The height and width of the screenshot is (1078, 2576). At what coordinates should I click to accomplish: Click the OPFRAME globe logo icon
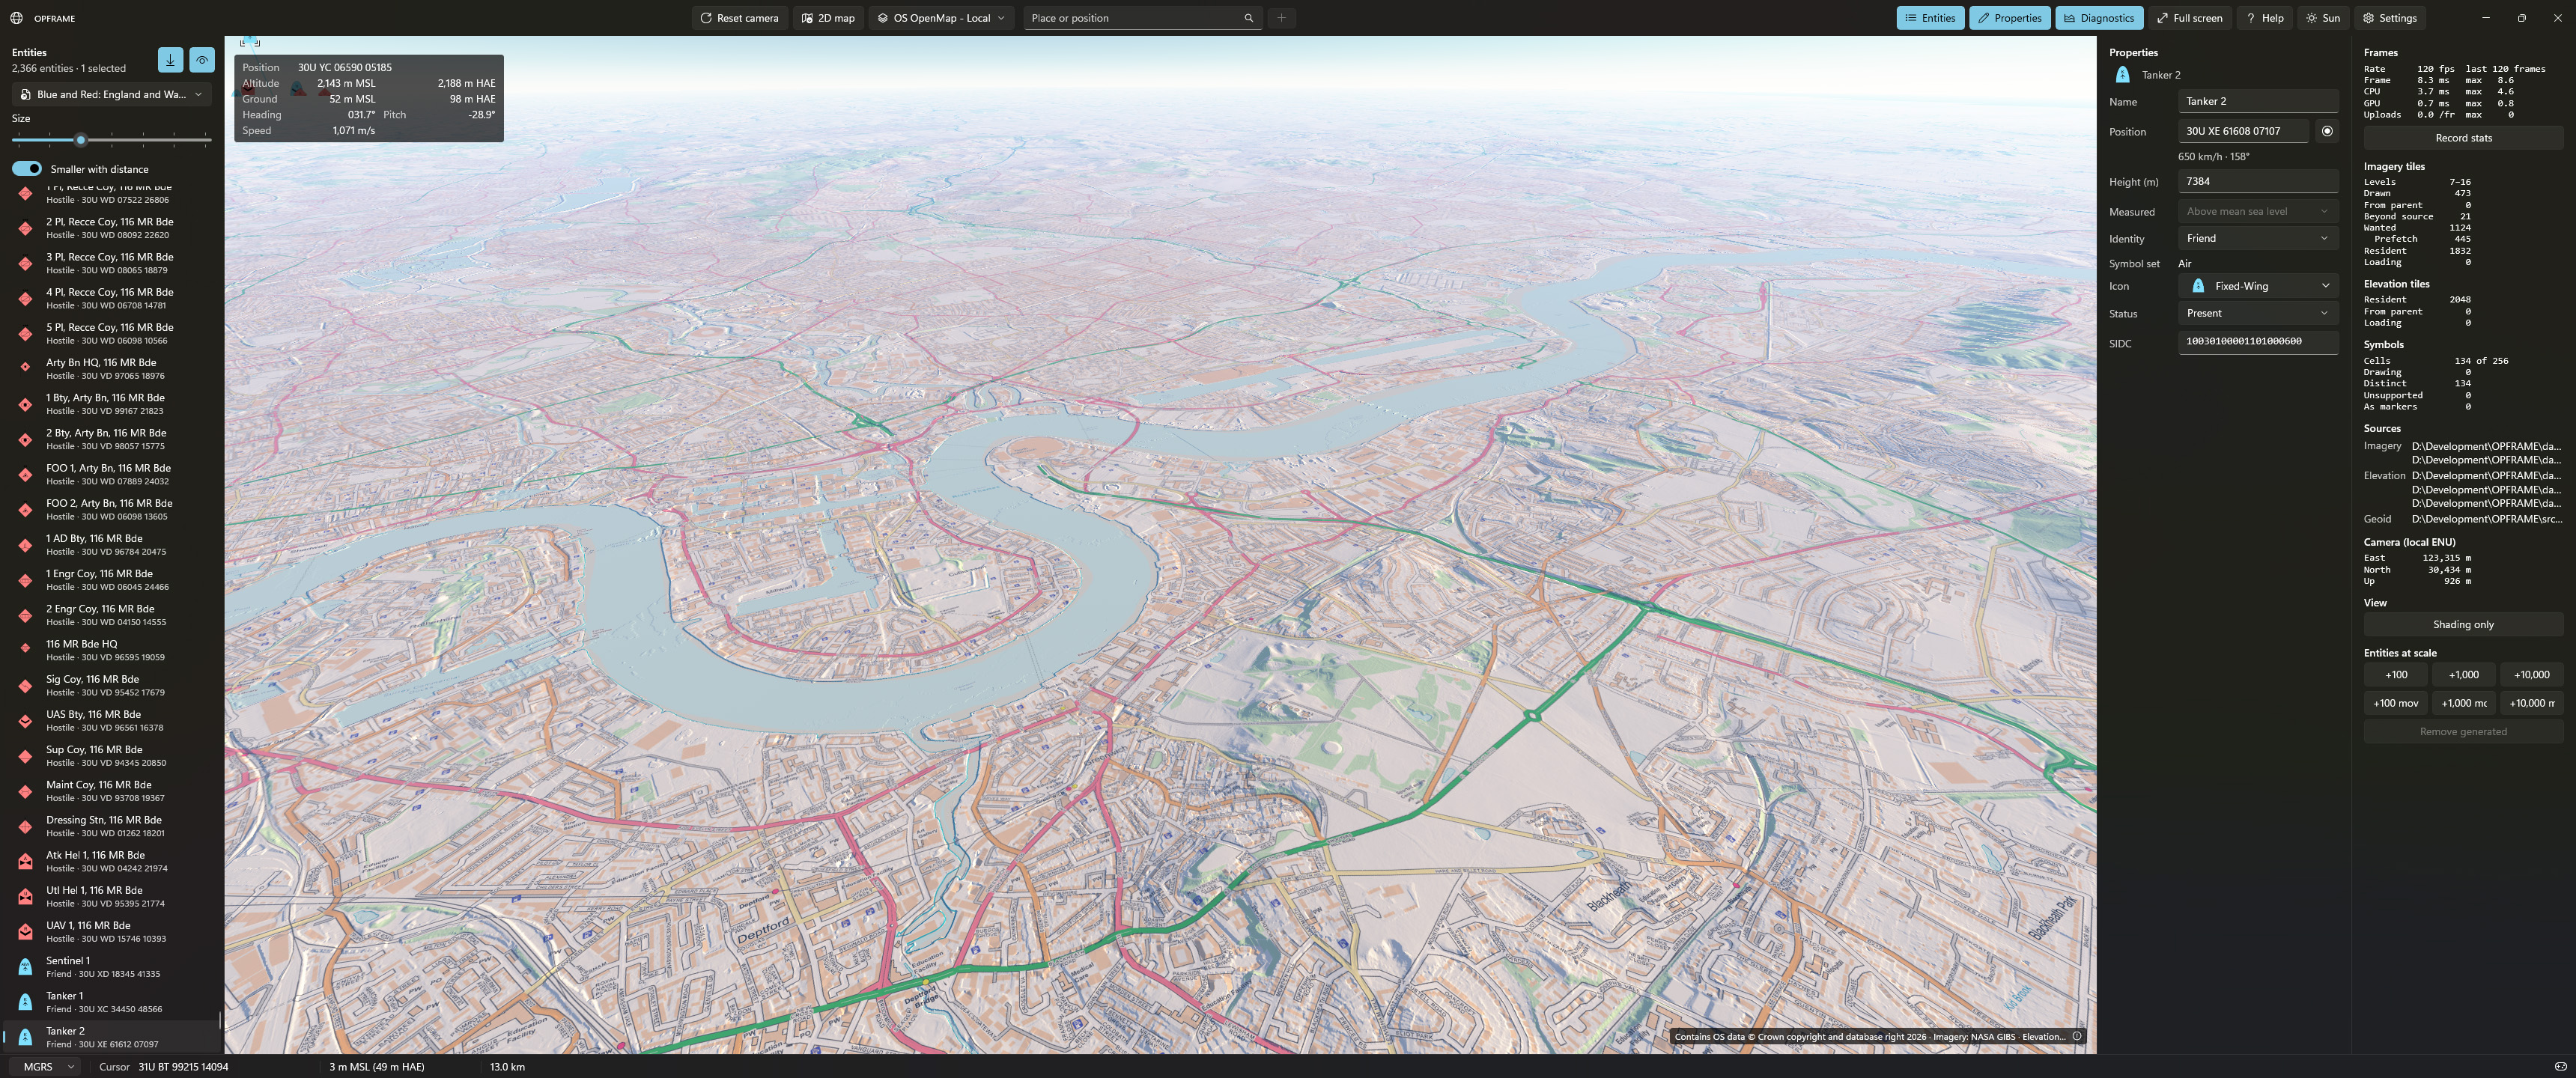coord(16,18)
